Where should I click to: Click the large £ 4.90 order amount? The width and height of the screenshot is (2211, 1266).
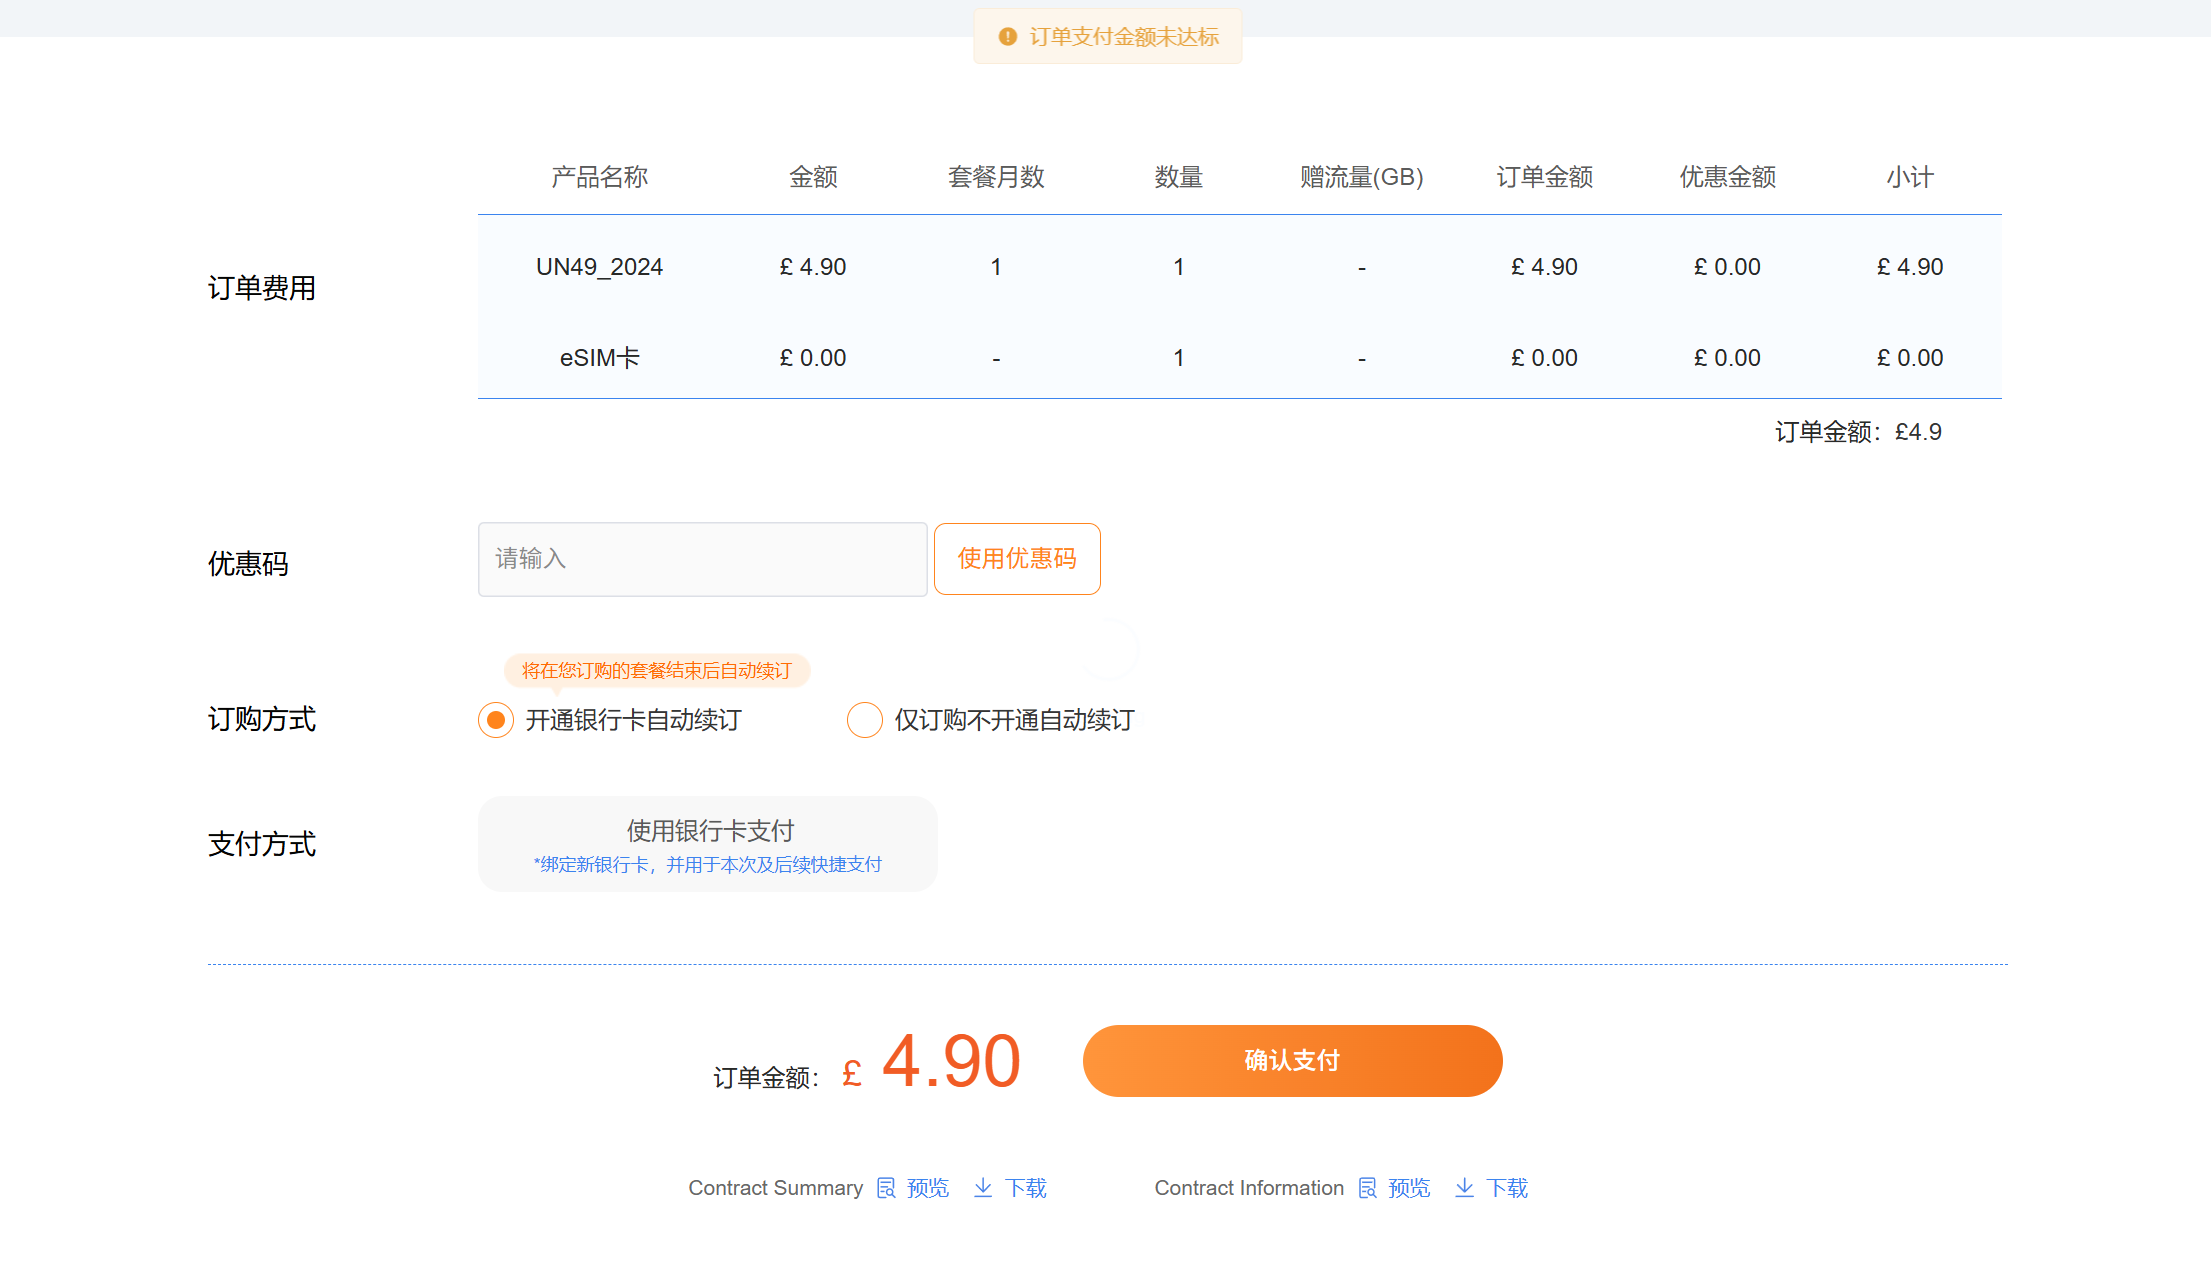tap(931, 1062)
